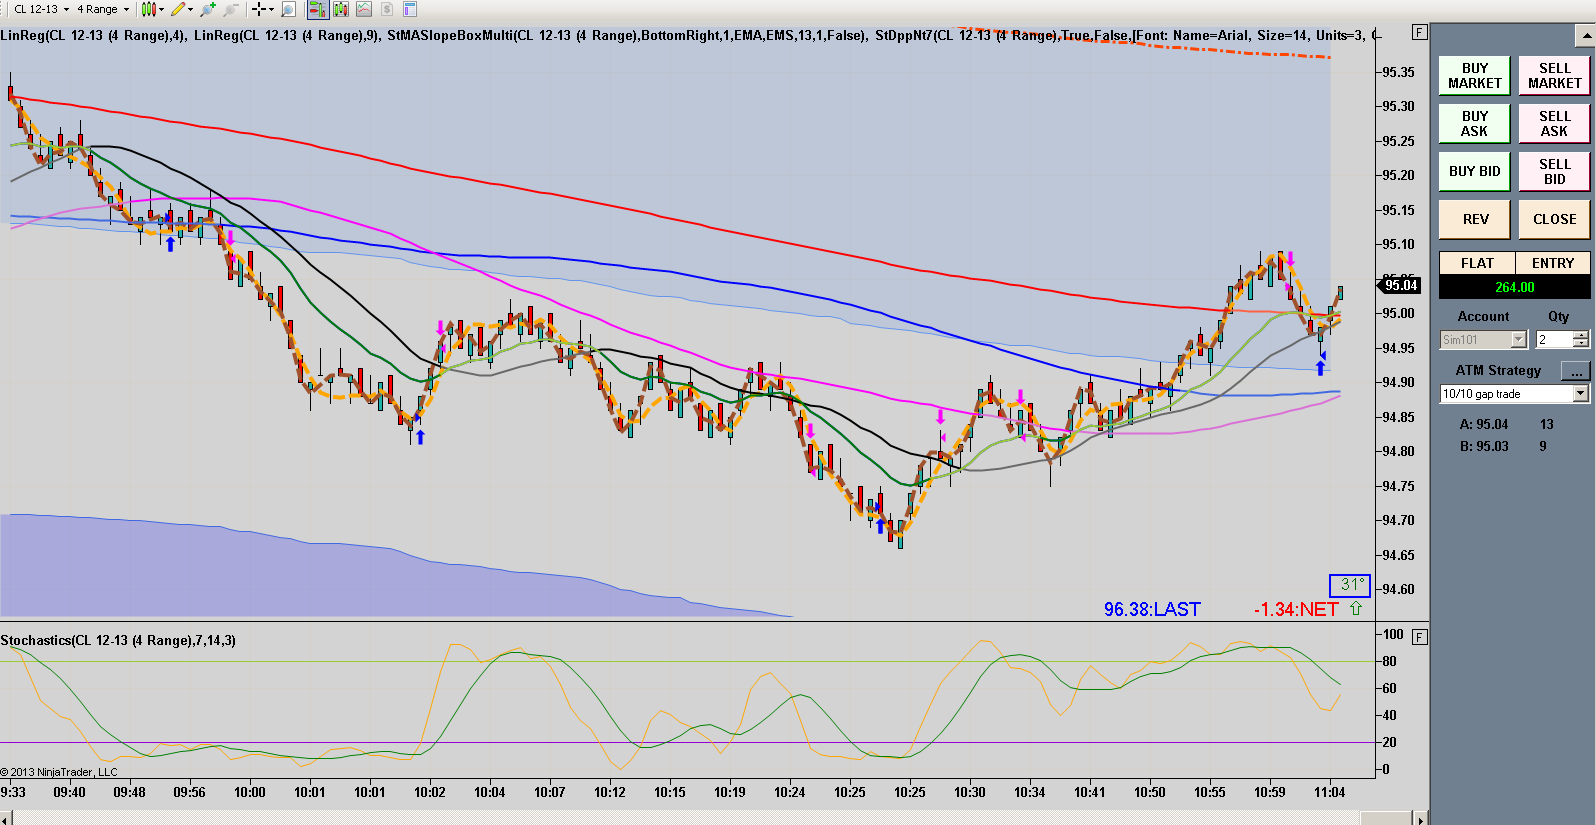This screenshot has height=825, width=1596.
Task: Click the FLAT position label
Action: (x=1477, y=263)
